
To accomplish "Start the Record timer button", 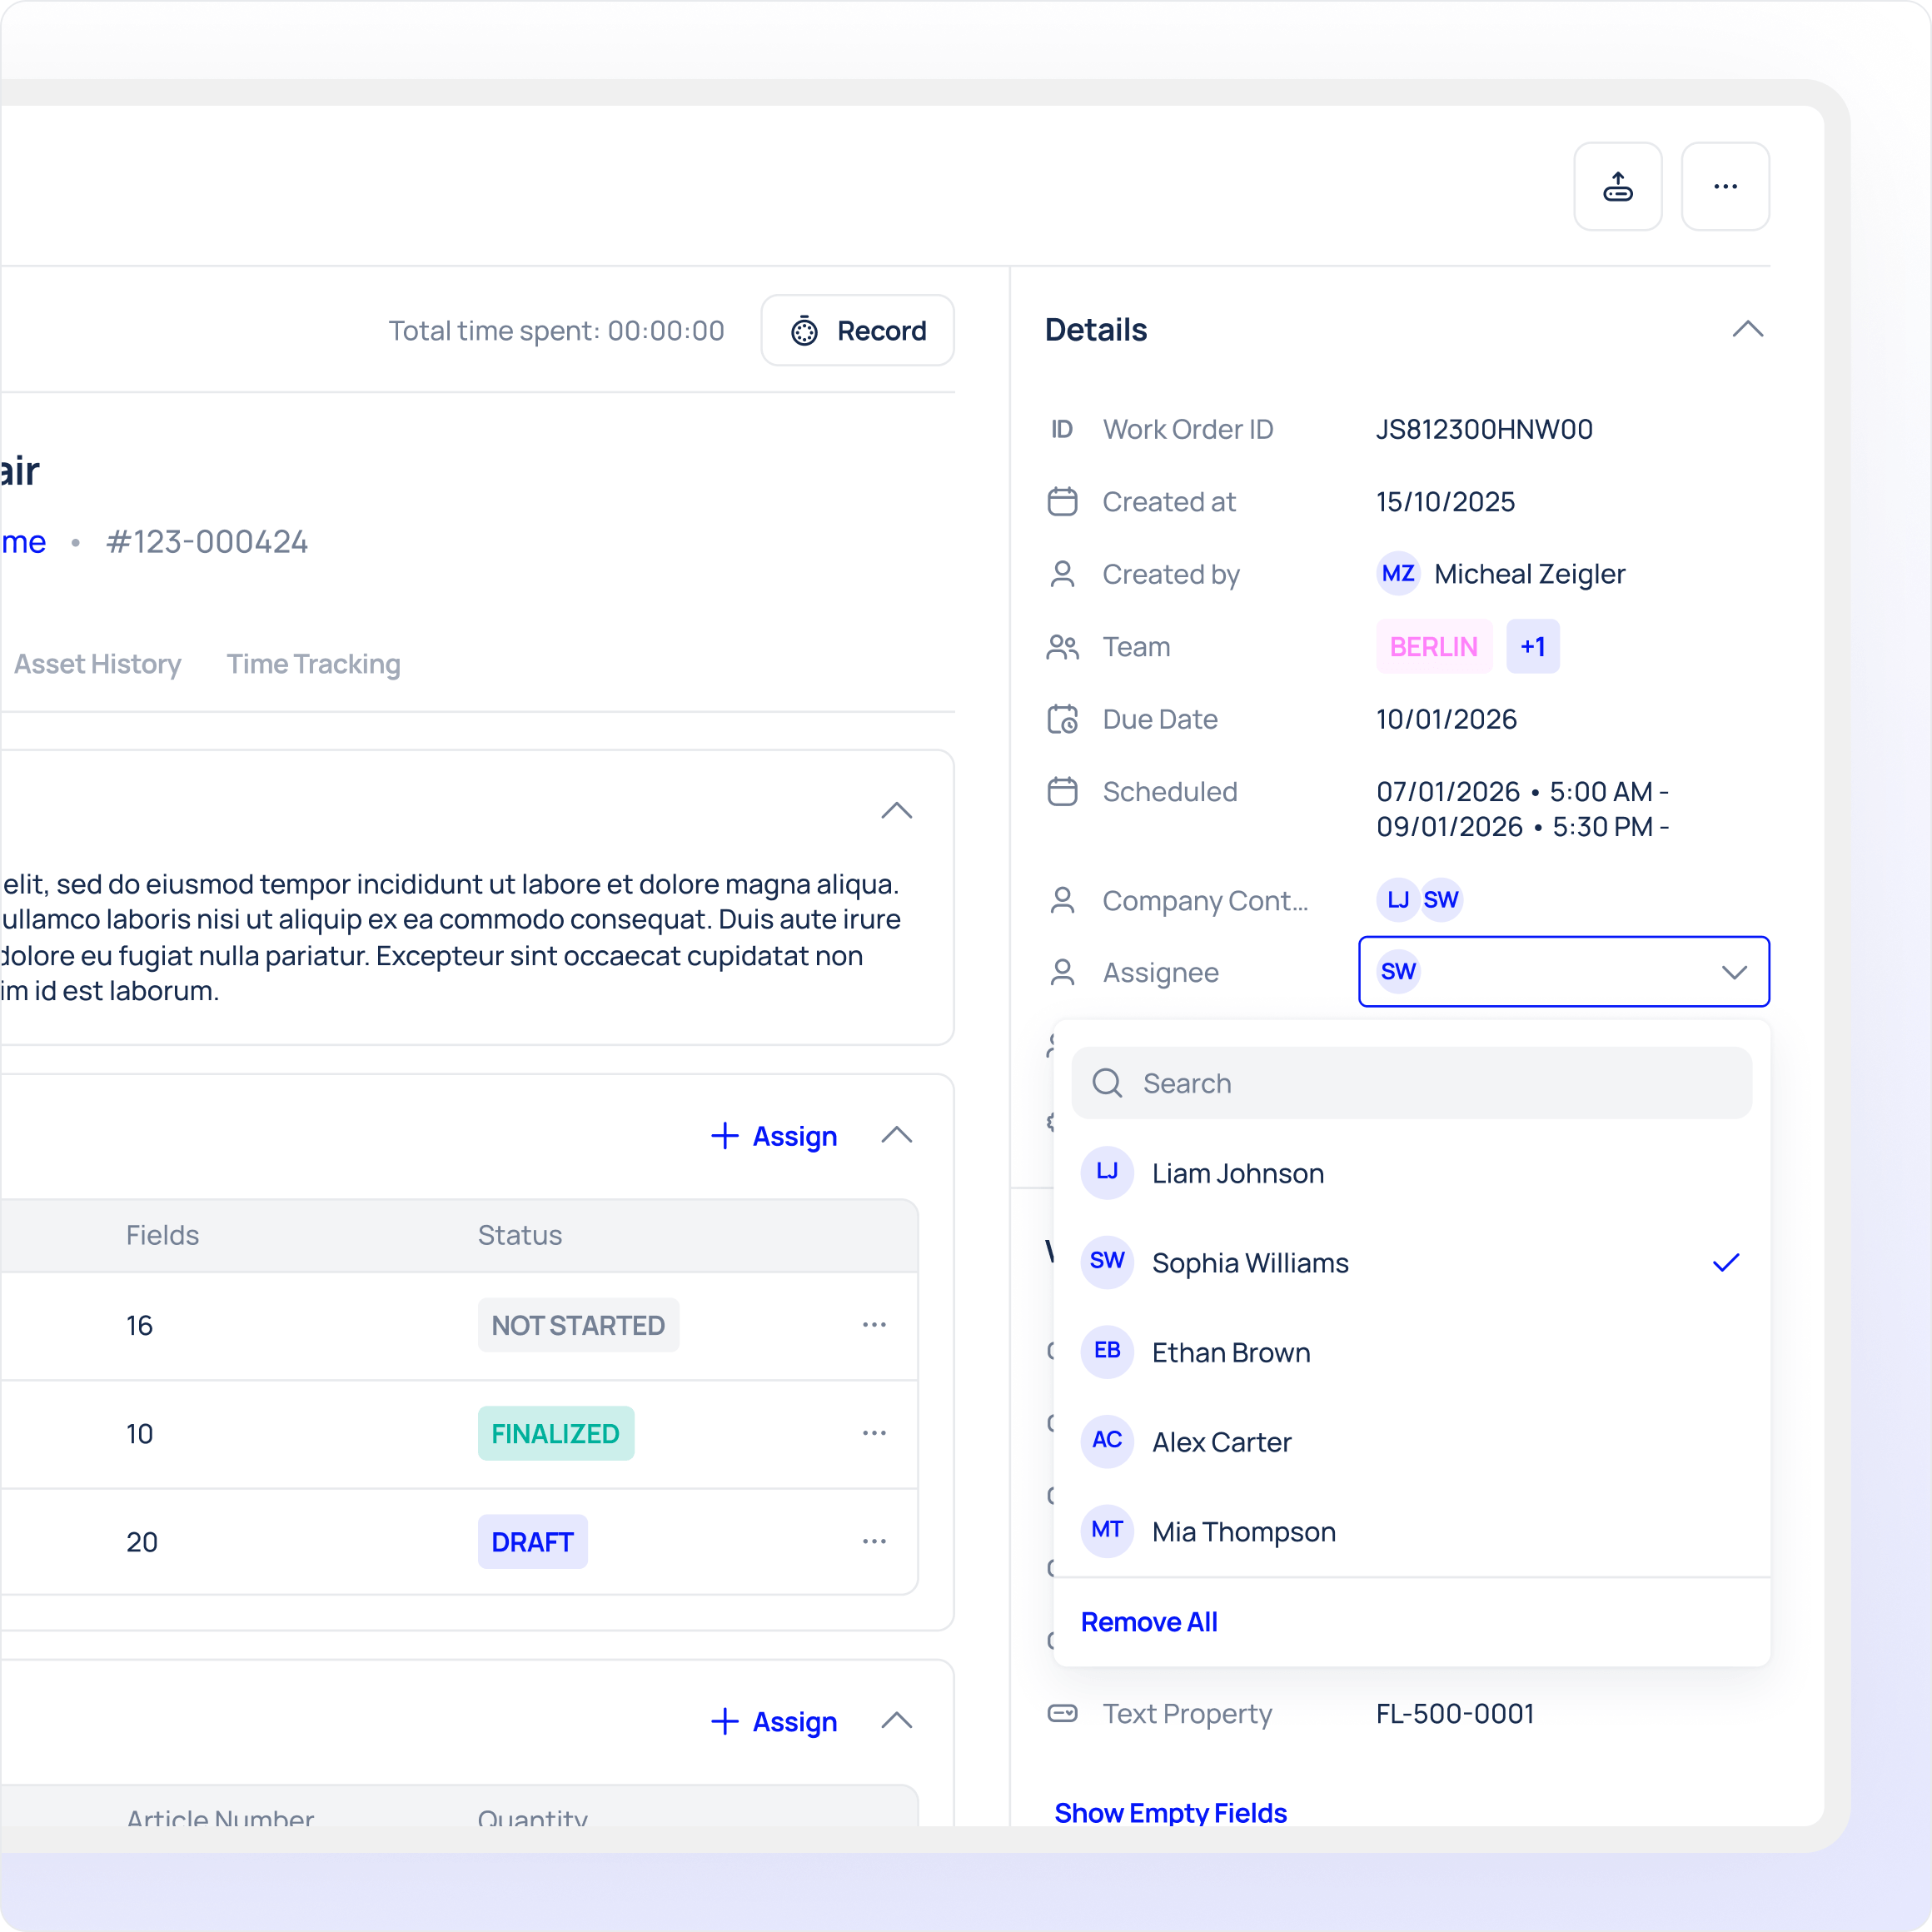I will coord(857,330).
